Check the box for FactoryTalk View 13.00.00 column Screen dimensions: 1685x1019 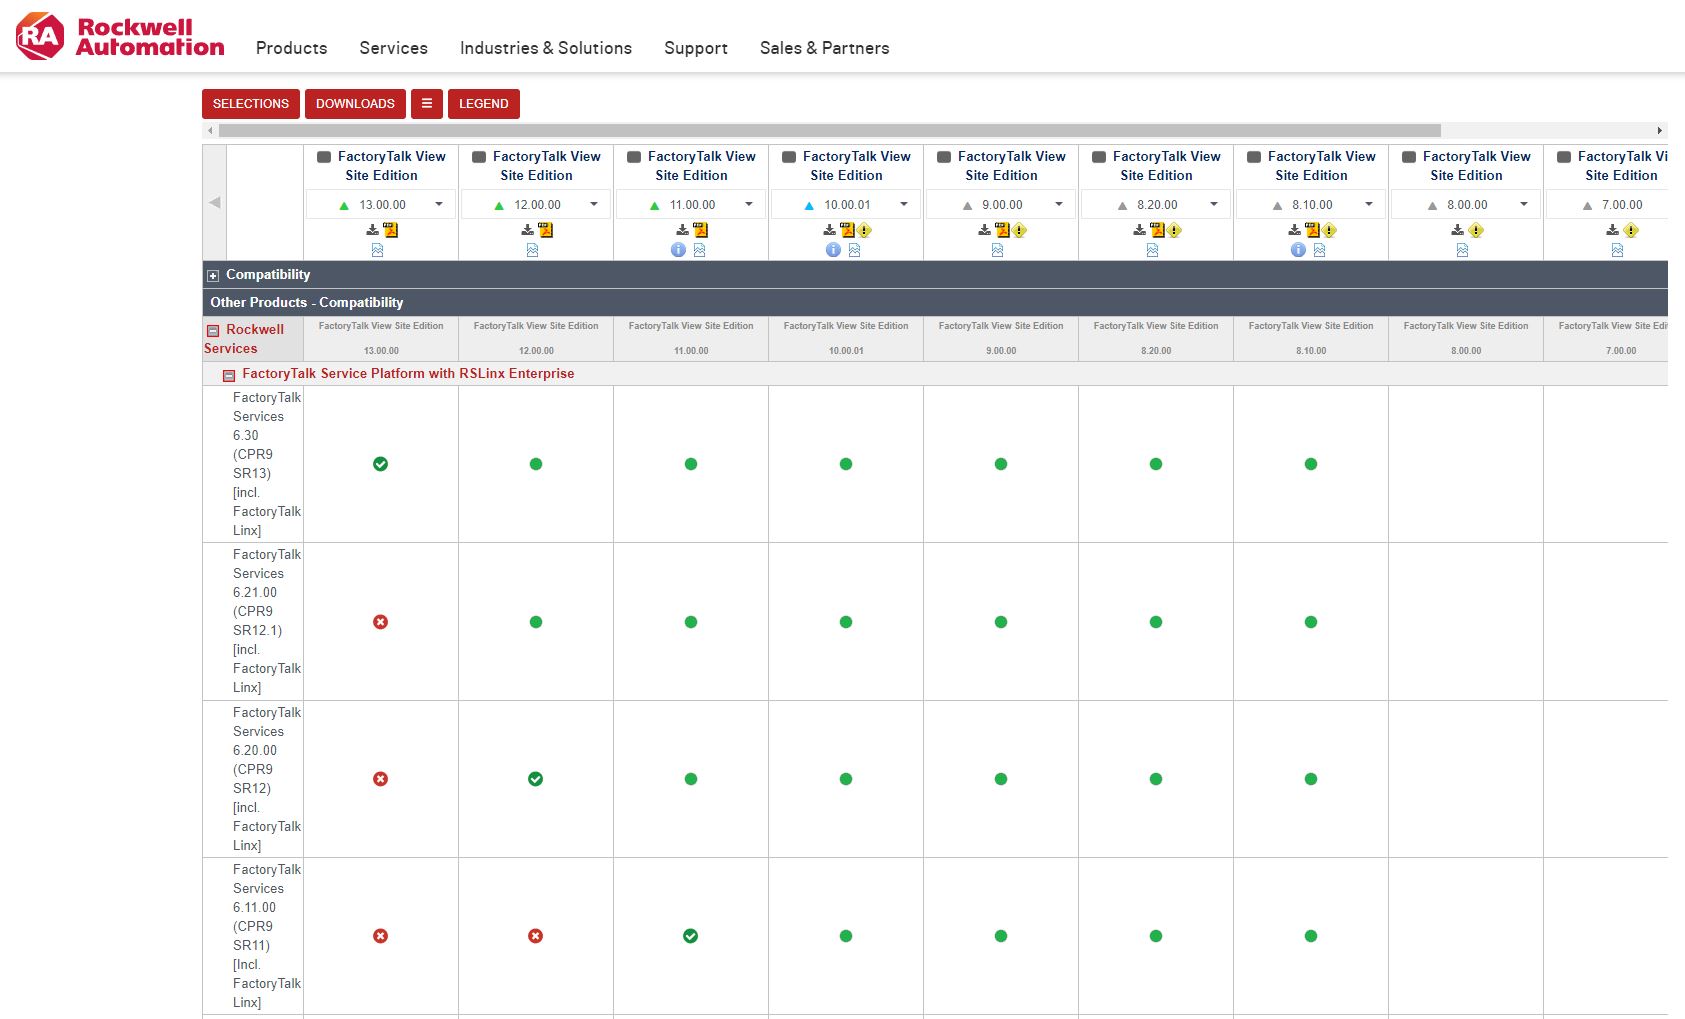324,157
